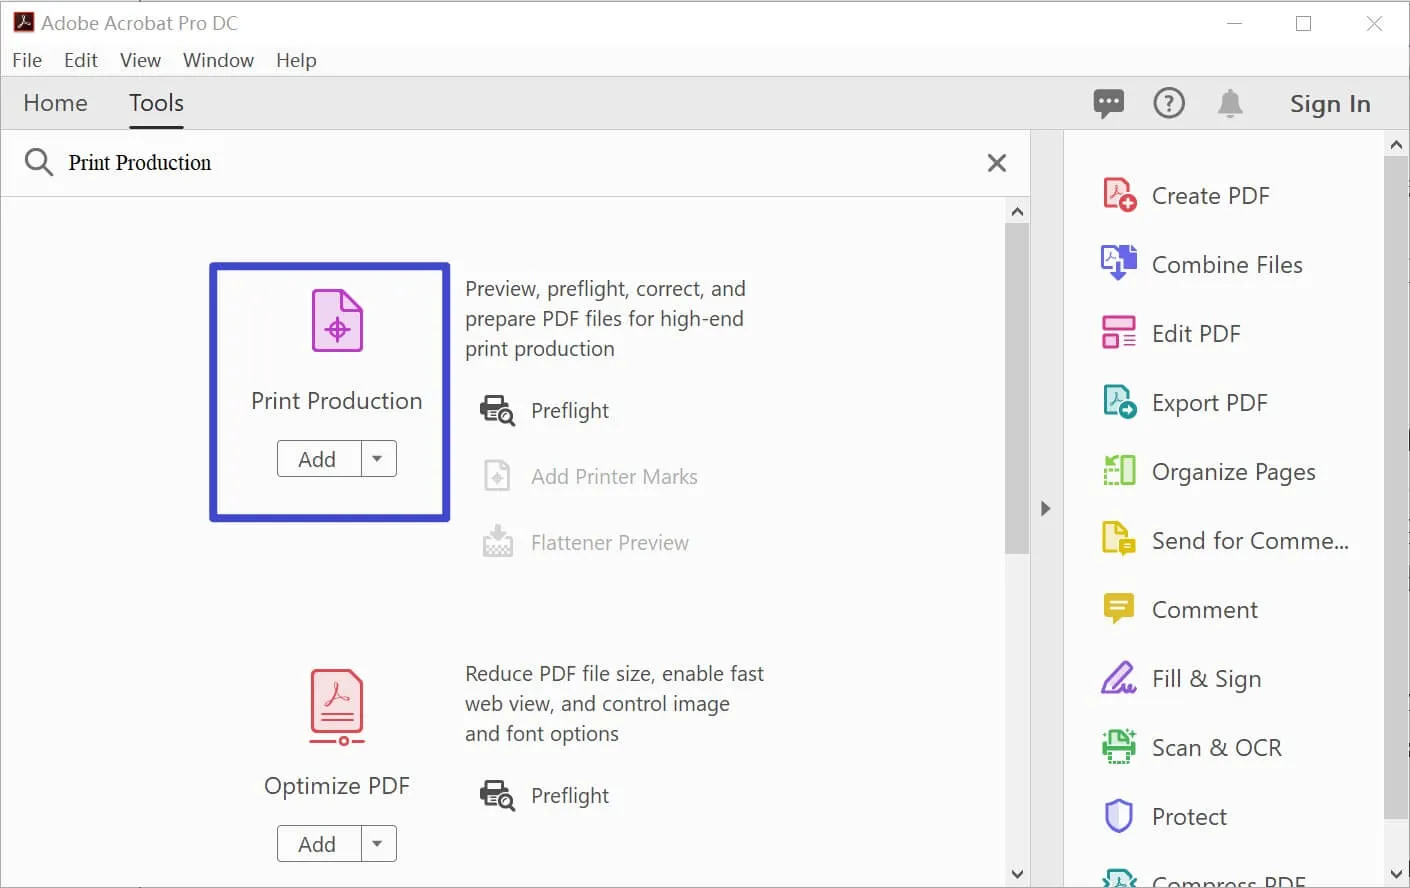Open the Comment tool icon
The height and width of the screenshot is (888, 1410).
(1119, 609)
